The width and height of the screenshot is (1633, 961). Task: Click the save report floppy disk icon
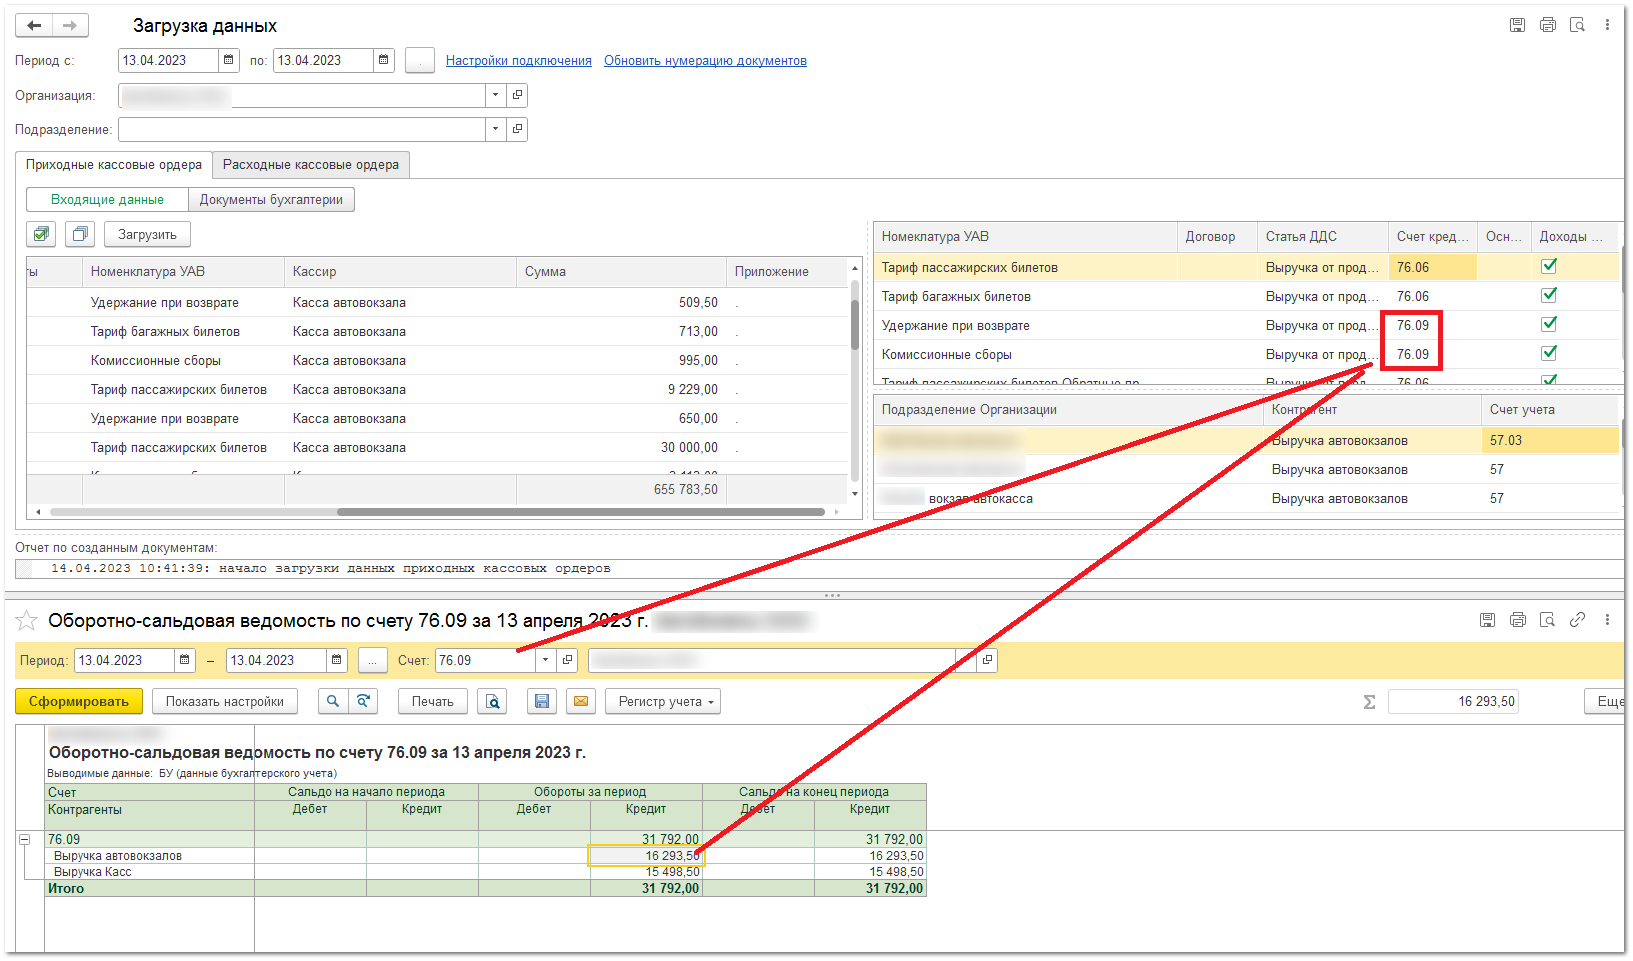click(542, 702)
